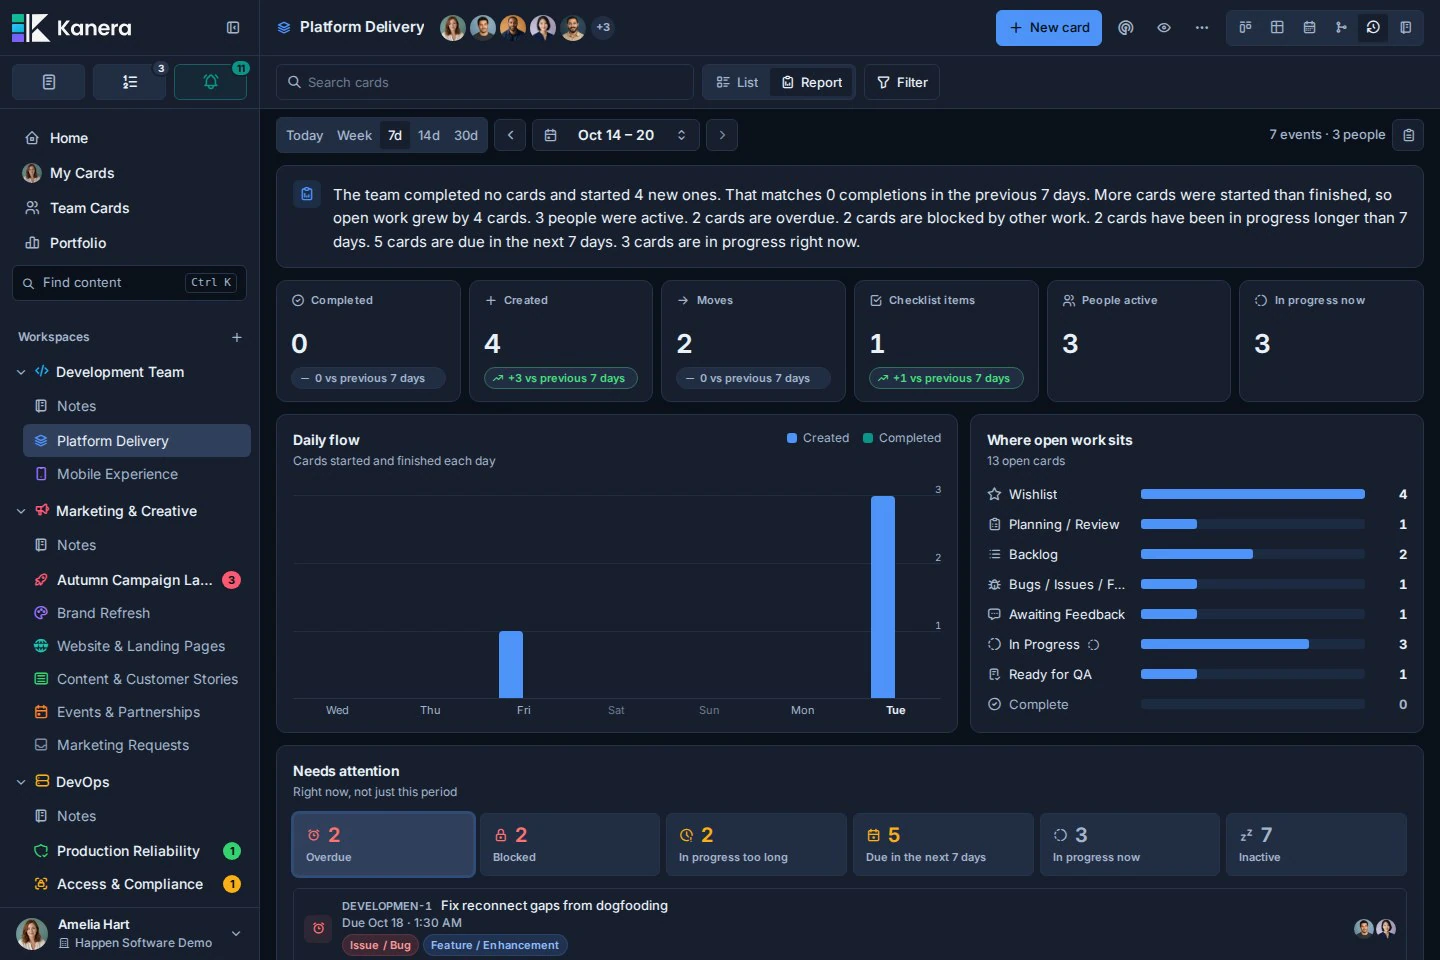Image resolution: width=1440 pixels, height=960 pixels.
Task: Select the history clock view icon
Action: (1373, 28)
